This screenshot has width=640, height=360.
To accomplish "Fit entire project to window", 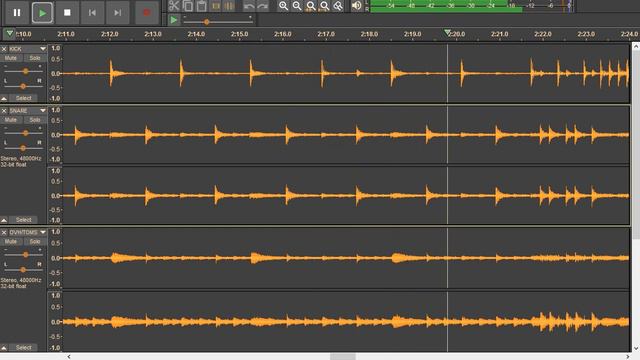I will tap(324, 6).
